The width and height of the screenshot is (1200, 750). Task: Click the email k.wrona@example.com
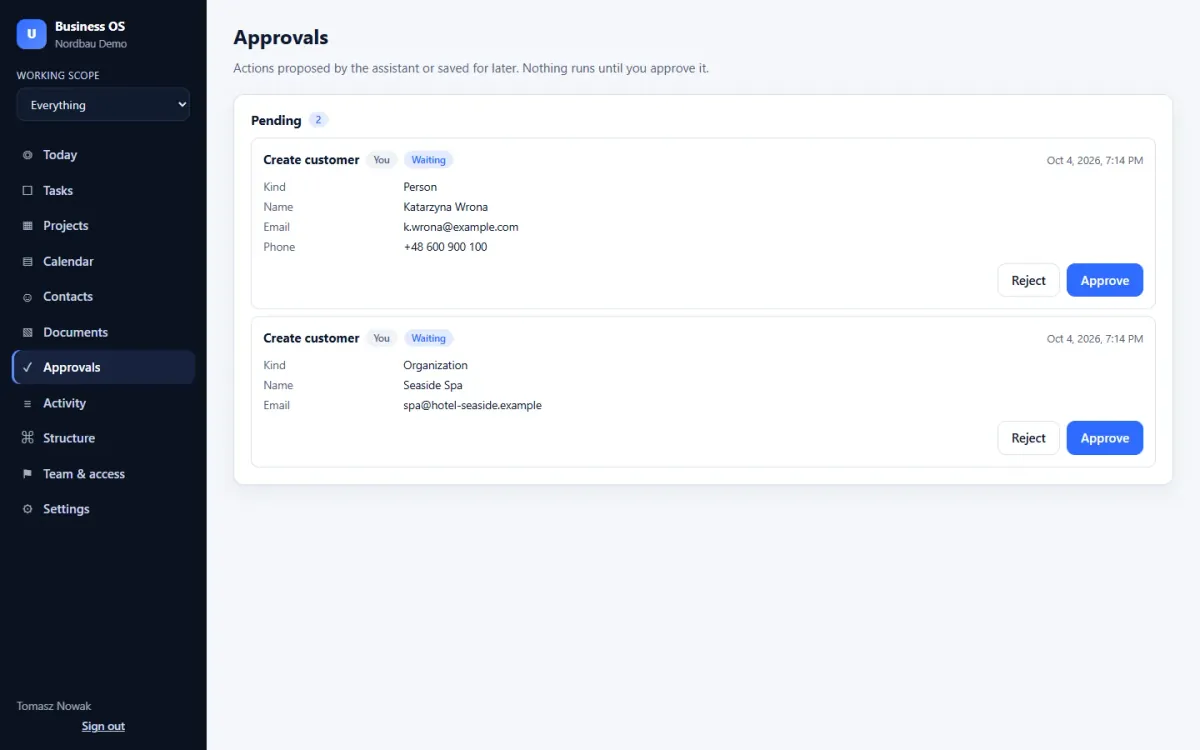click(x=461, y=227)
